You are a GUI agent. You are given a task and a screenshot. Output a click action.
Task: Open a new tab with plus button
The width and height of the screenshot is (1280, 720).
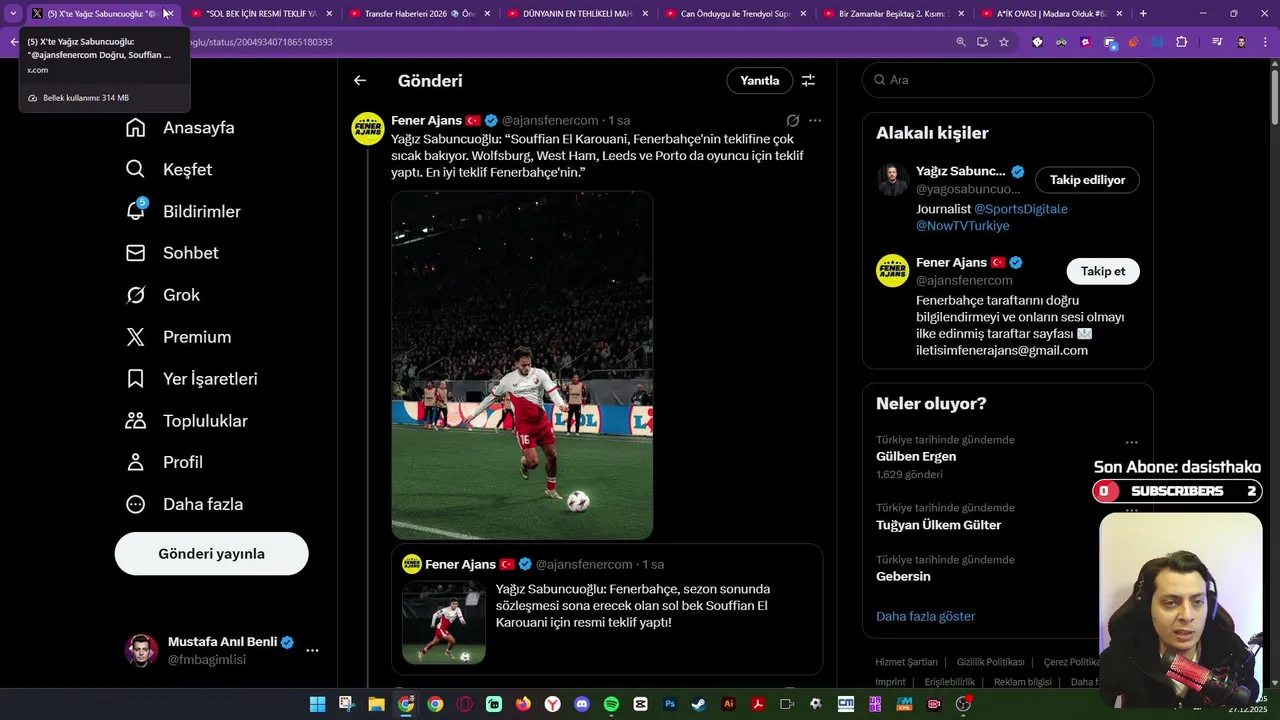[1143, 14]
